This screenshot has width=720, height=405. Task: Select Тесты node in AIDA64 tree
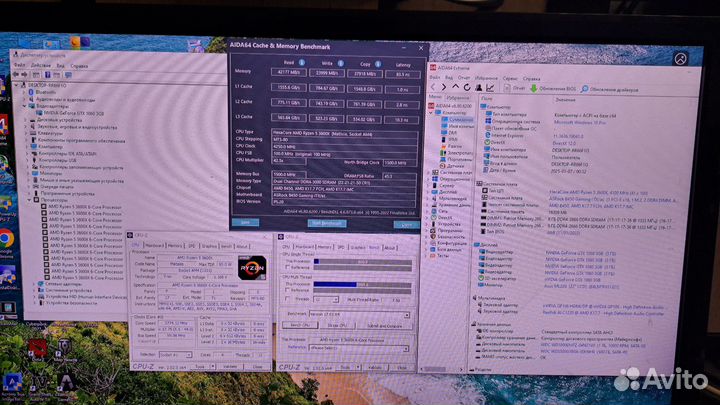point(439,256)
